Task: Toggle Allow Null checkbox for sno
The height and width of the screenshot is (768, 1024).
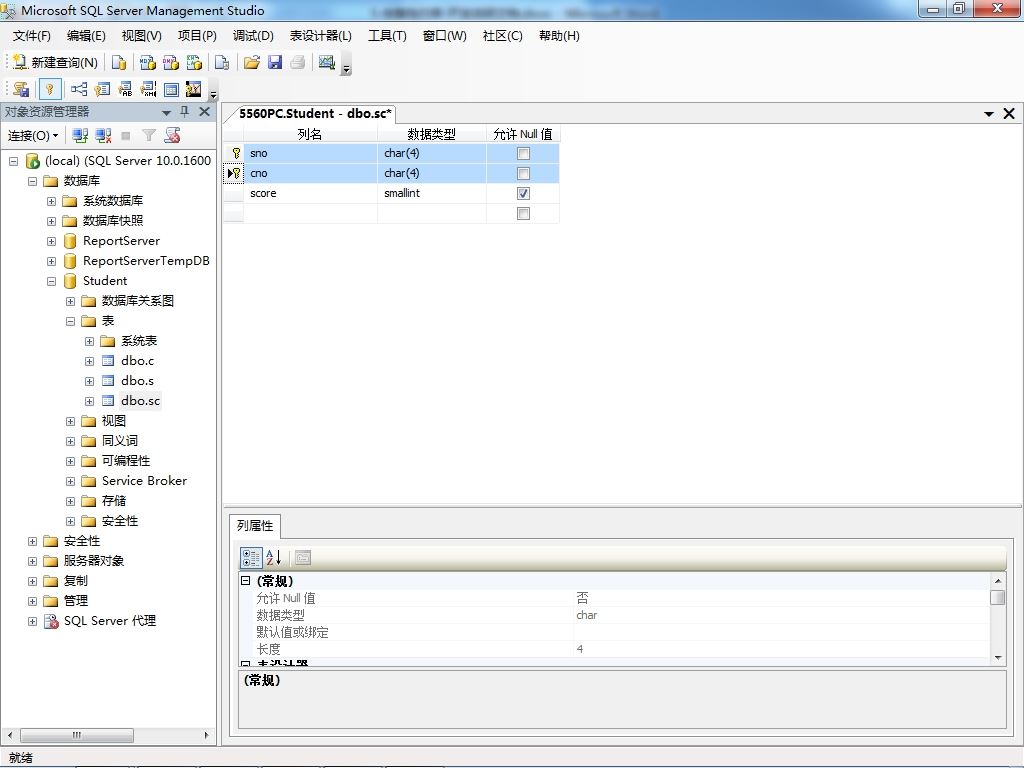Action: [x=523, y=153]
